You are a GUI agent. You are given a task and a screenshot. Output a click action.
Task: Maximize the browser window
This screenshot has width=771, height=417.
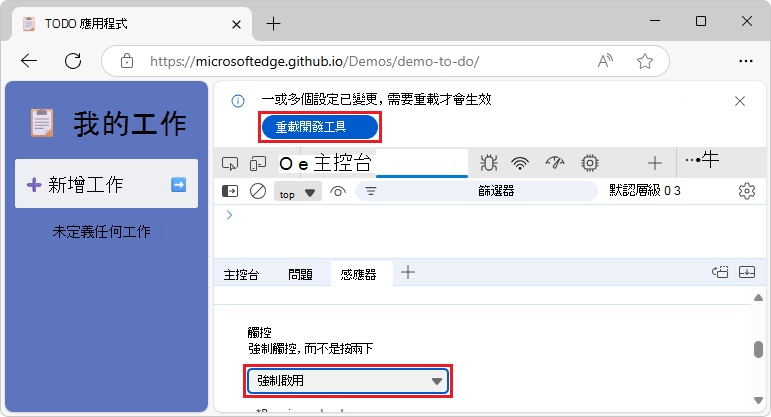pyautogui.click(x=701, y=21)
